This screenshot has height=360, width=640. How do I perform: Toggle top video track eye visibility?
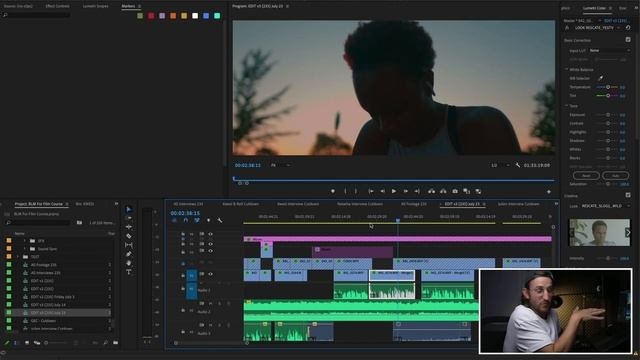pos(210,234)
